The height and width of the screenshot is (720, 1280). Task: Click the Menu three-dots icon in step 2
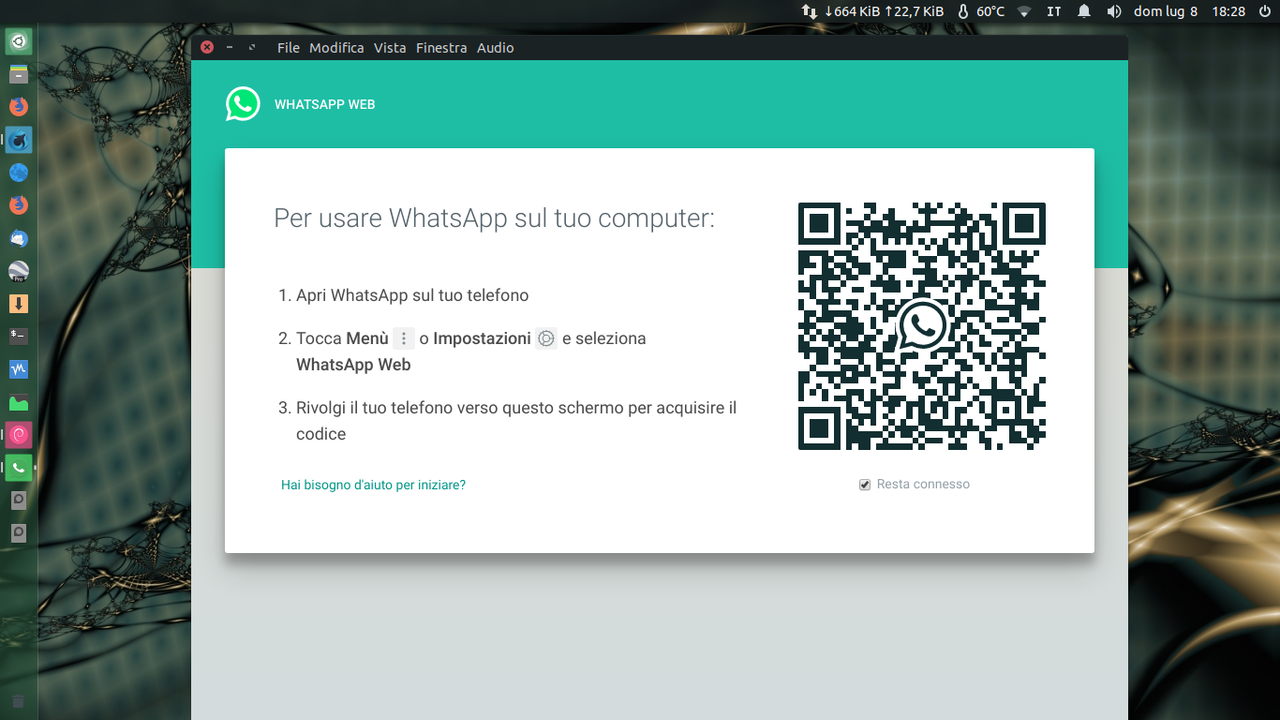[404, 338]
